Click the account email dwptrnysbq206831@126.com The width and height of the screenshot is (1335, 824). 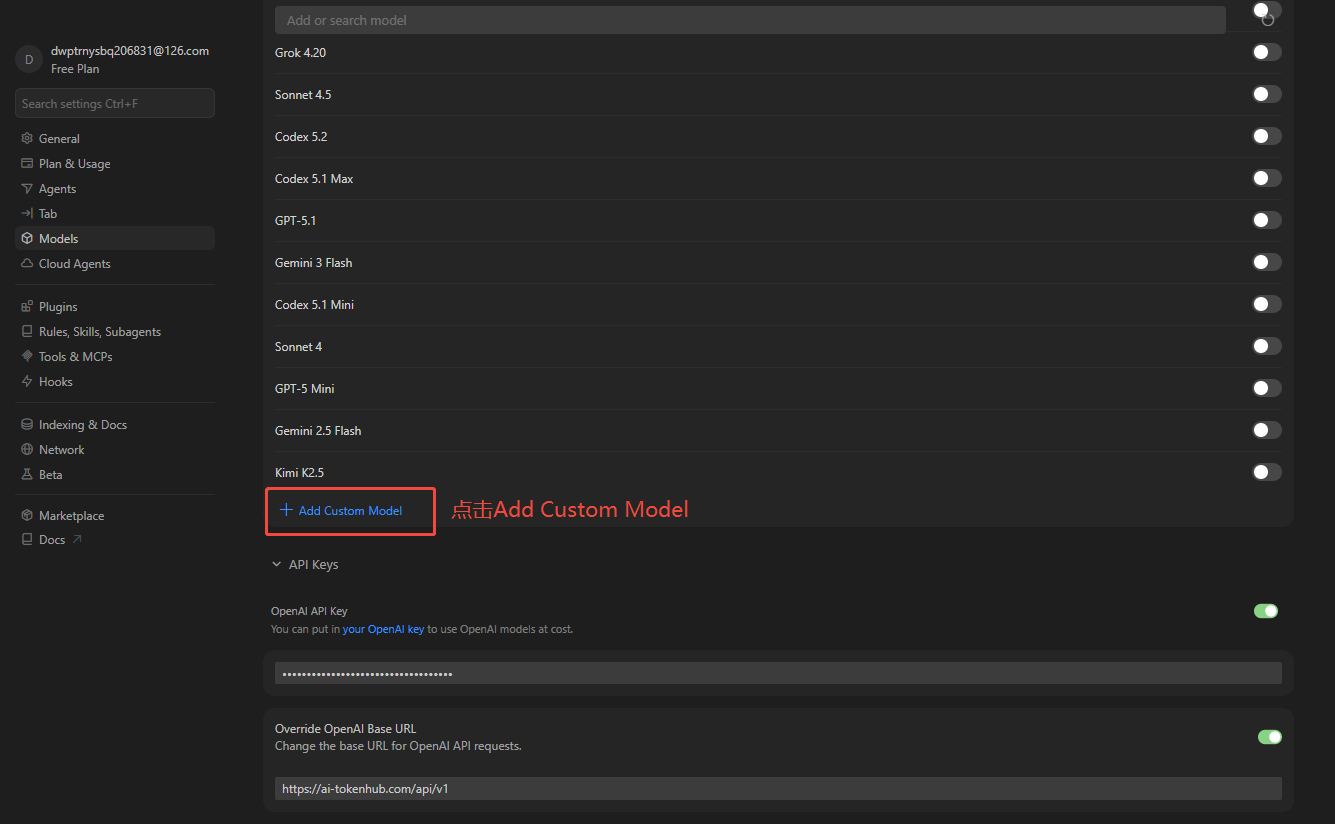tap(130, 51)
